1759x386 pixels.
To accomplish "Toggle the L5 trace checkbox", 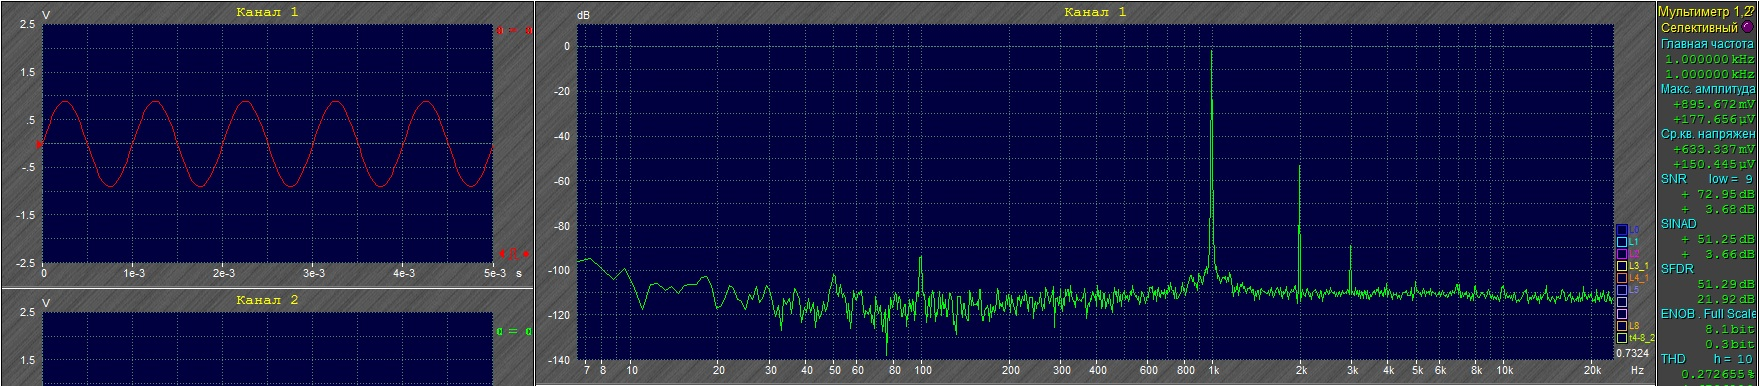I will pyautogui.click(x=1622, y=290).
